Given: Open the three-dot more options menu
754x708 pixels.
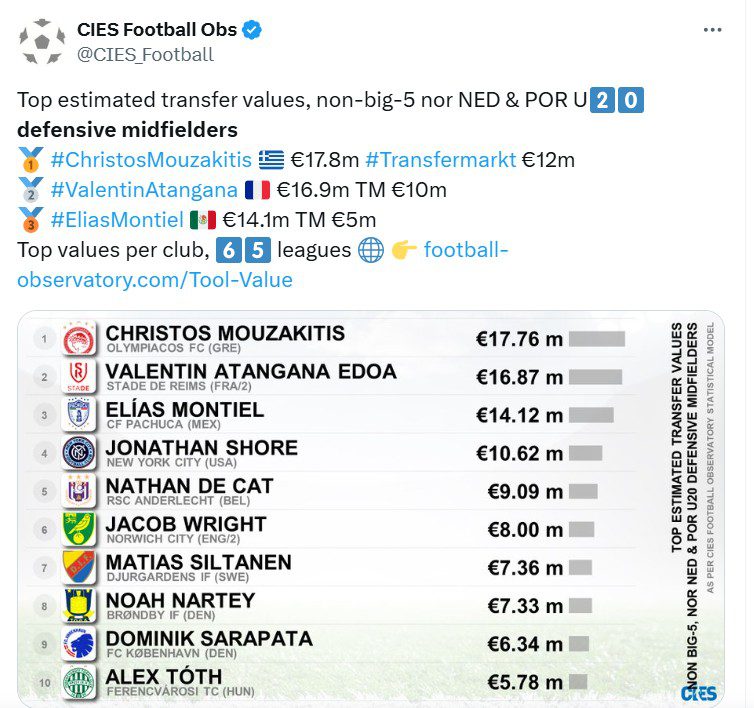Looking at the screenshot, I should [x=712, y=30].
